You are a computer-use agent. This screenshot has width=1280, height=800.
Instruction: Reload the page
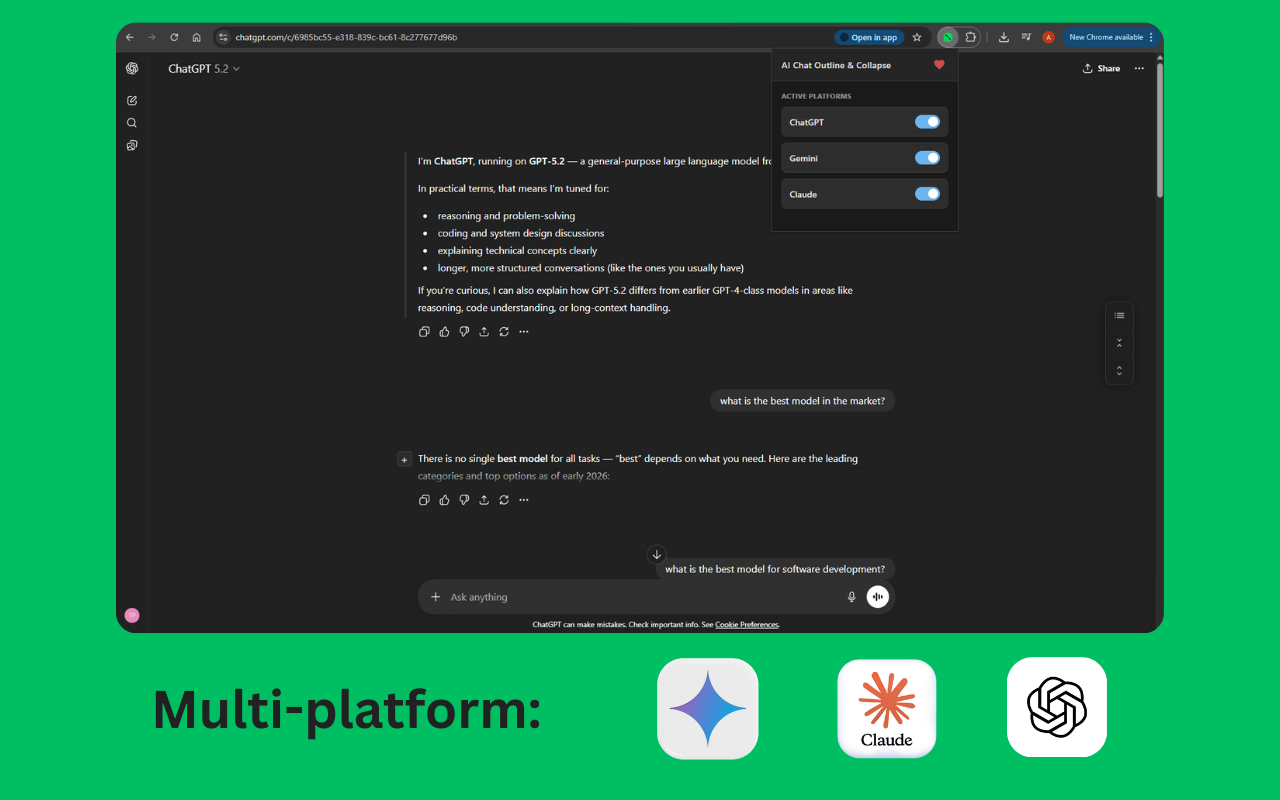[174, 37]
